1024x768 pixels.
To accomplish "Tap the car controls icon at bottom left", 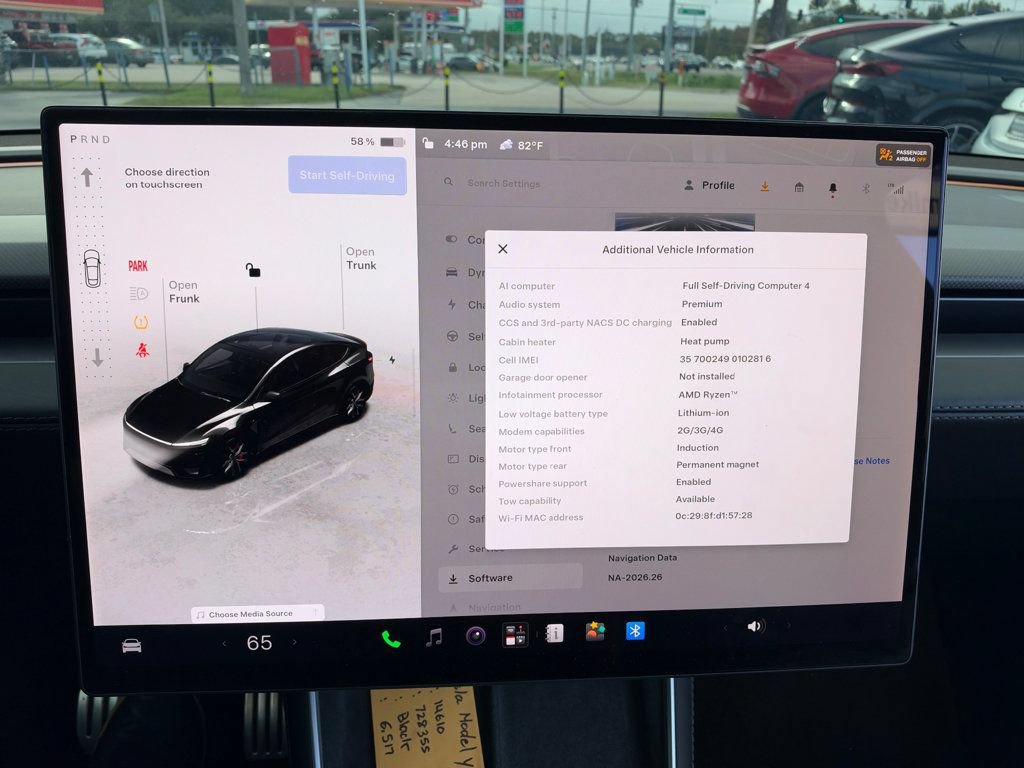I will (x=132, y=646).
